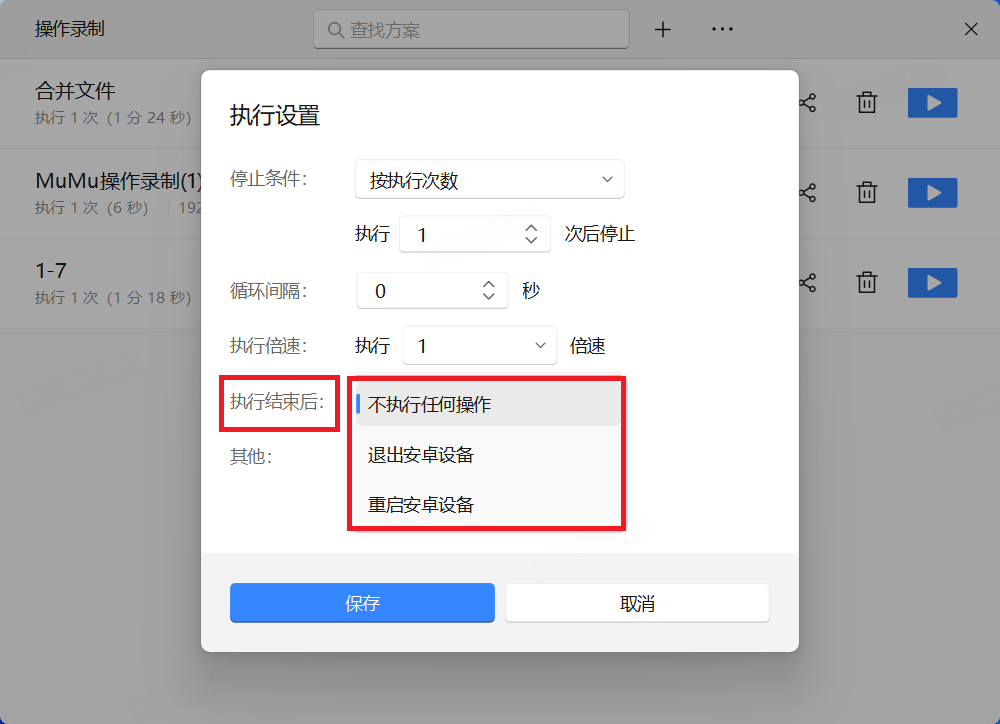
Task: Play the MuMu操作录制(1) recording
Action: coord(932,193)
